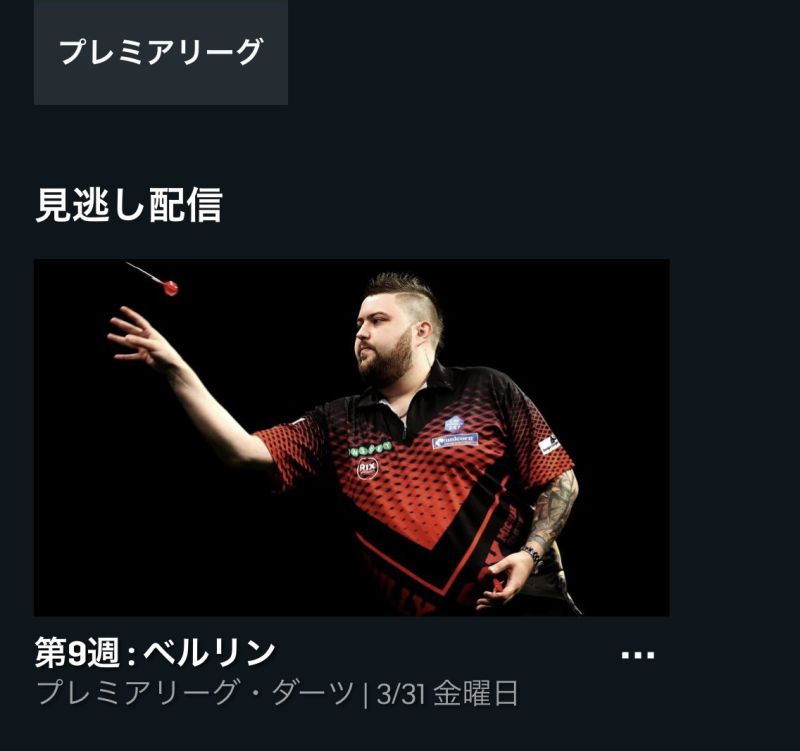Open the three-dot options menu for 第9週
This screenshot has height=751, width=800.
(638, 655)
